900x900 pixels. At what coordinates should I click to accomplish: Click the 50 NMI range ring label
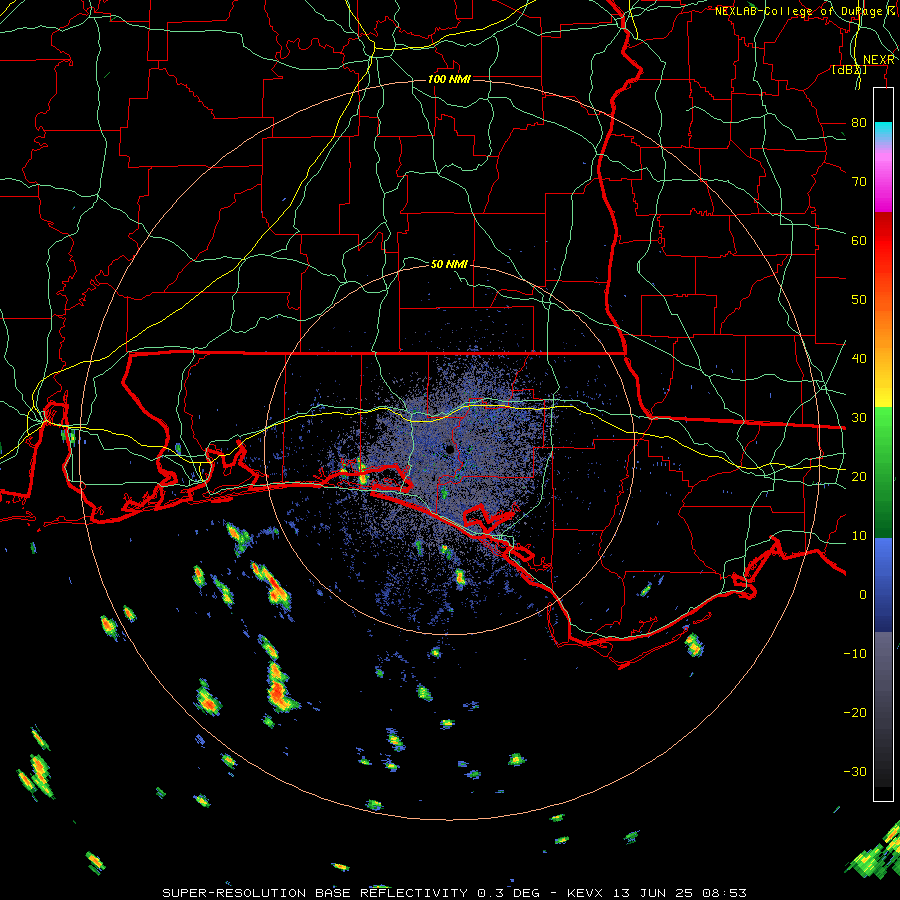(x=449, y=264)
